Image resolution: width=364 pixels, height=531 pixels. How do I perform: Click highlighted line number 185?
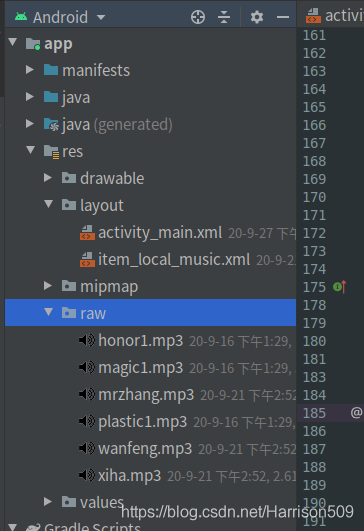(314, 413)
